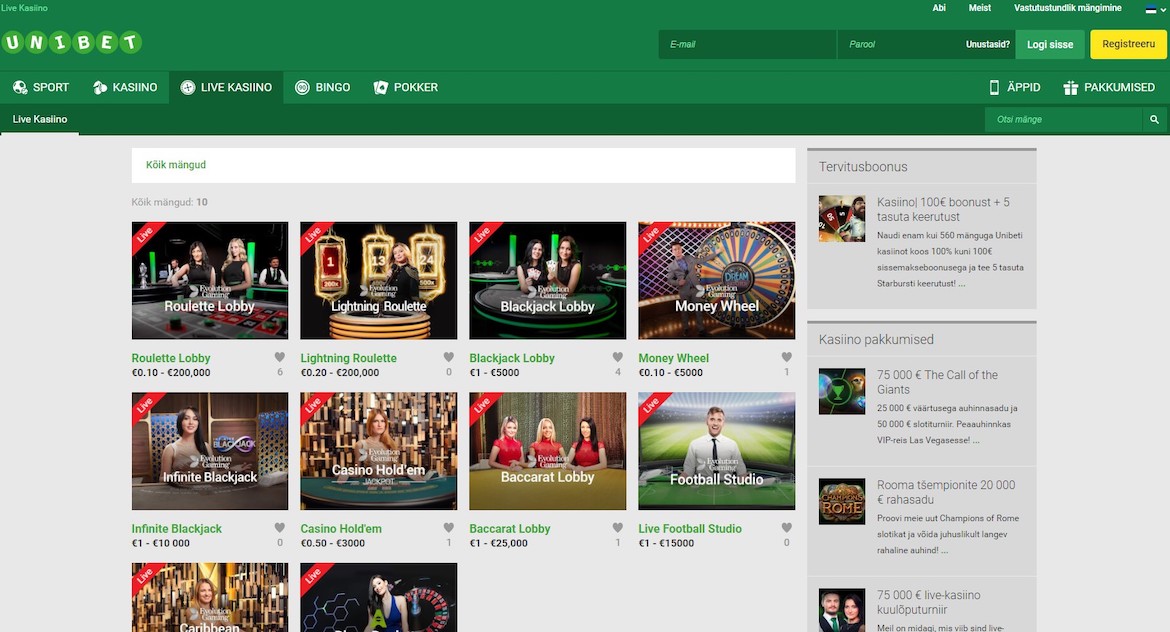1170x632 pixels.
Task: Click the Sport ball icon
Action: point(20,87)
